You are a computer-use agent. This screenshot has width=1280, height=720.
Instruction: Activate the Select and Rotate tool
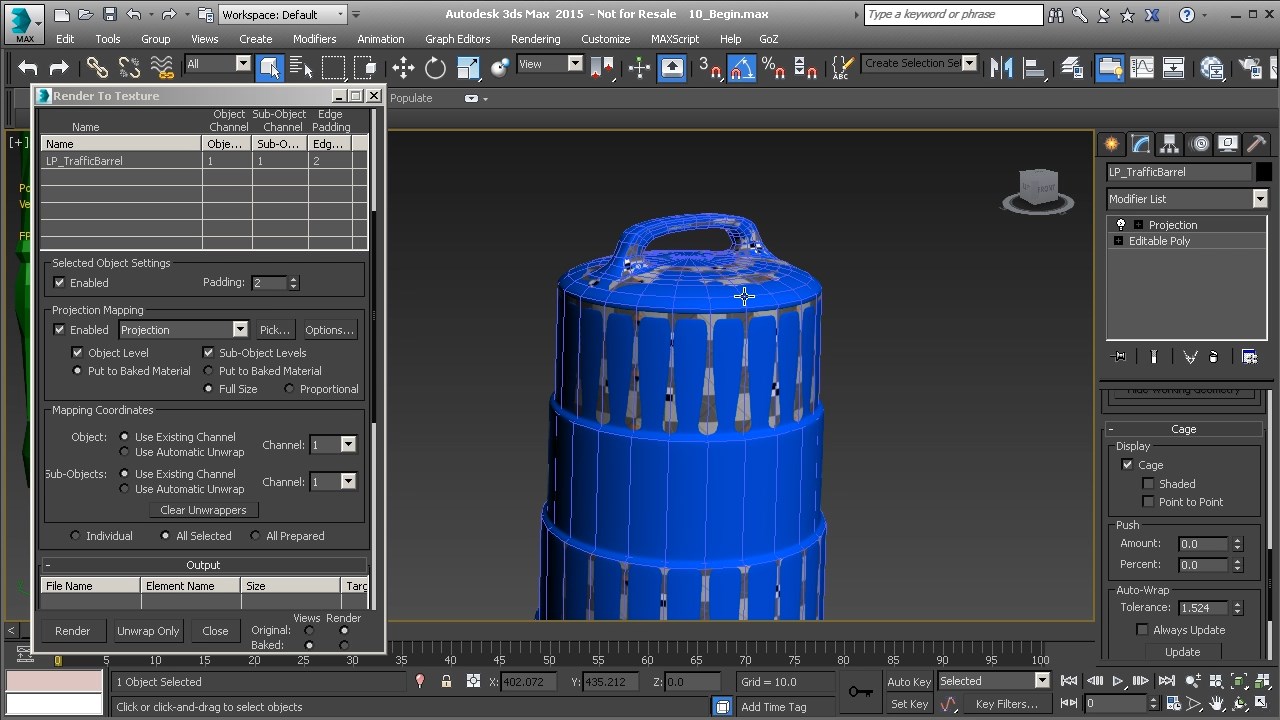[434, 68]
